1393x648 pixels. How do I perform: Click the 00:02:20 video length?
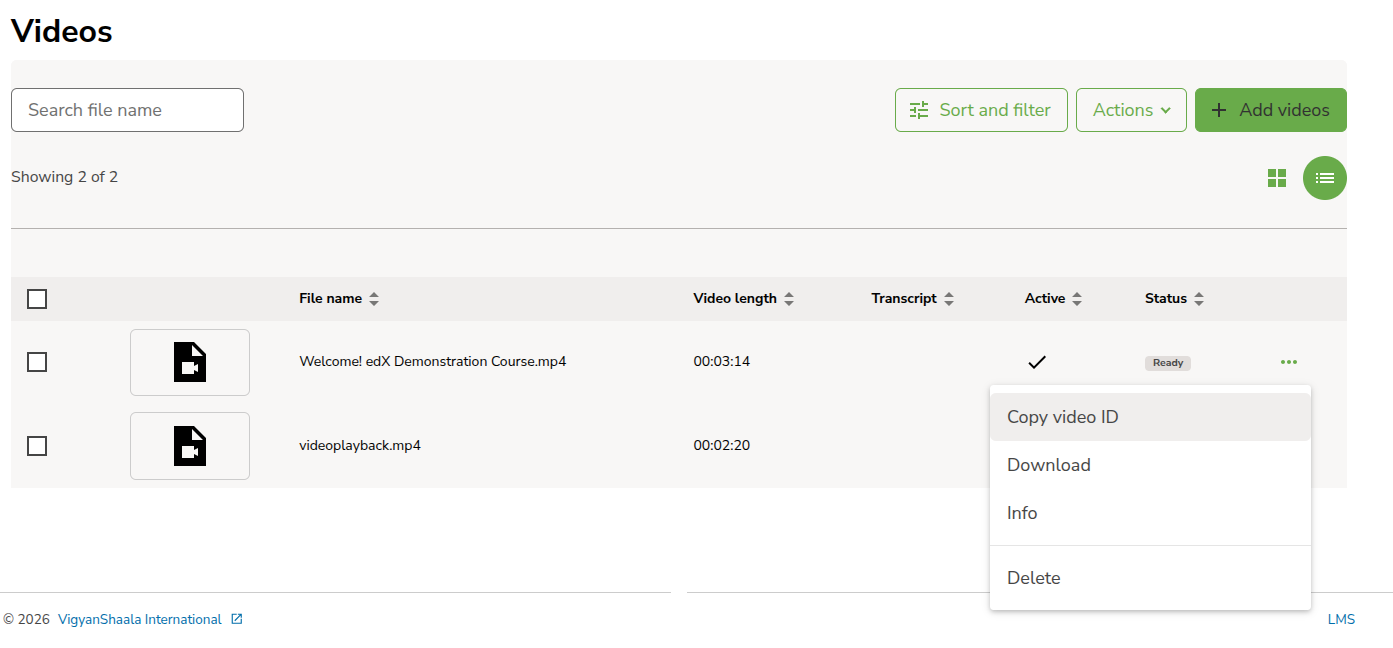click(722, 446)
